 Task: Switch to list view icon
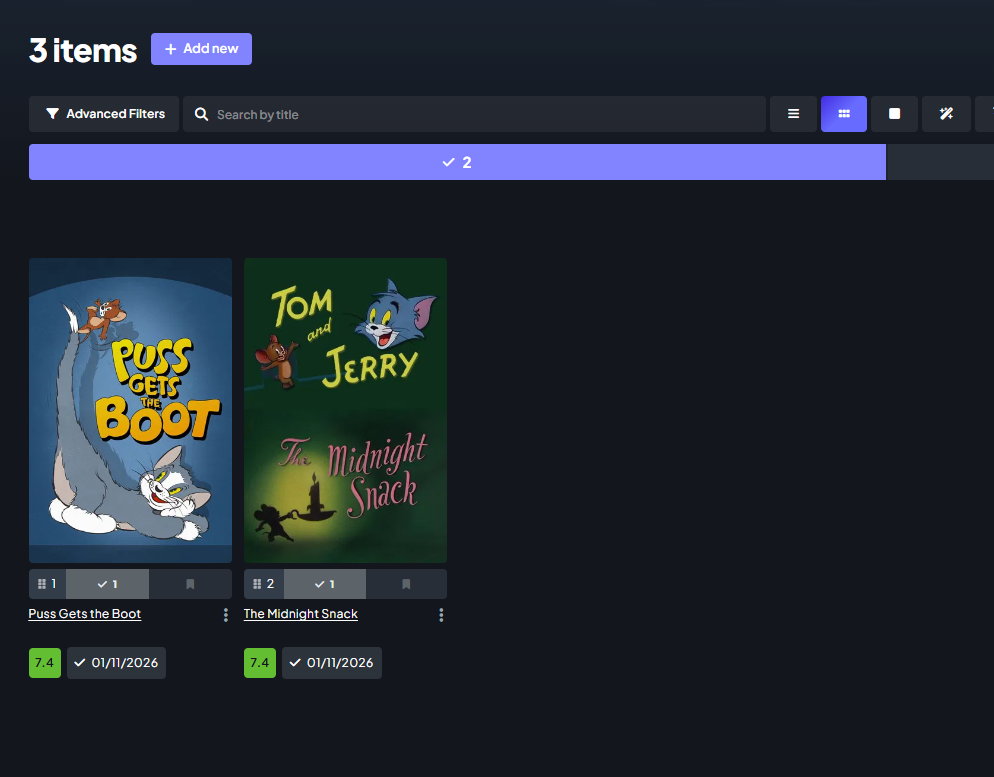click(793, 114)
